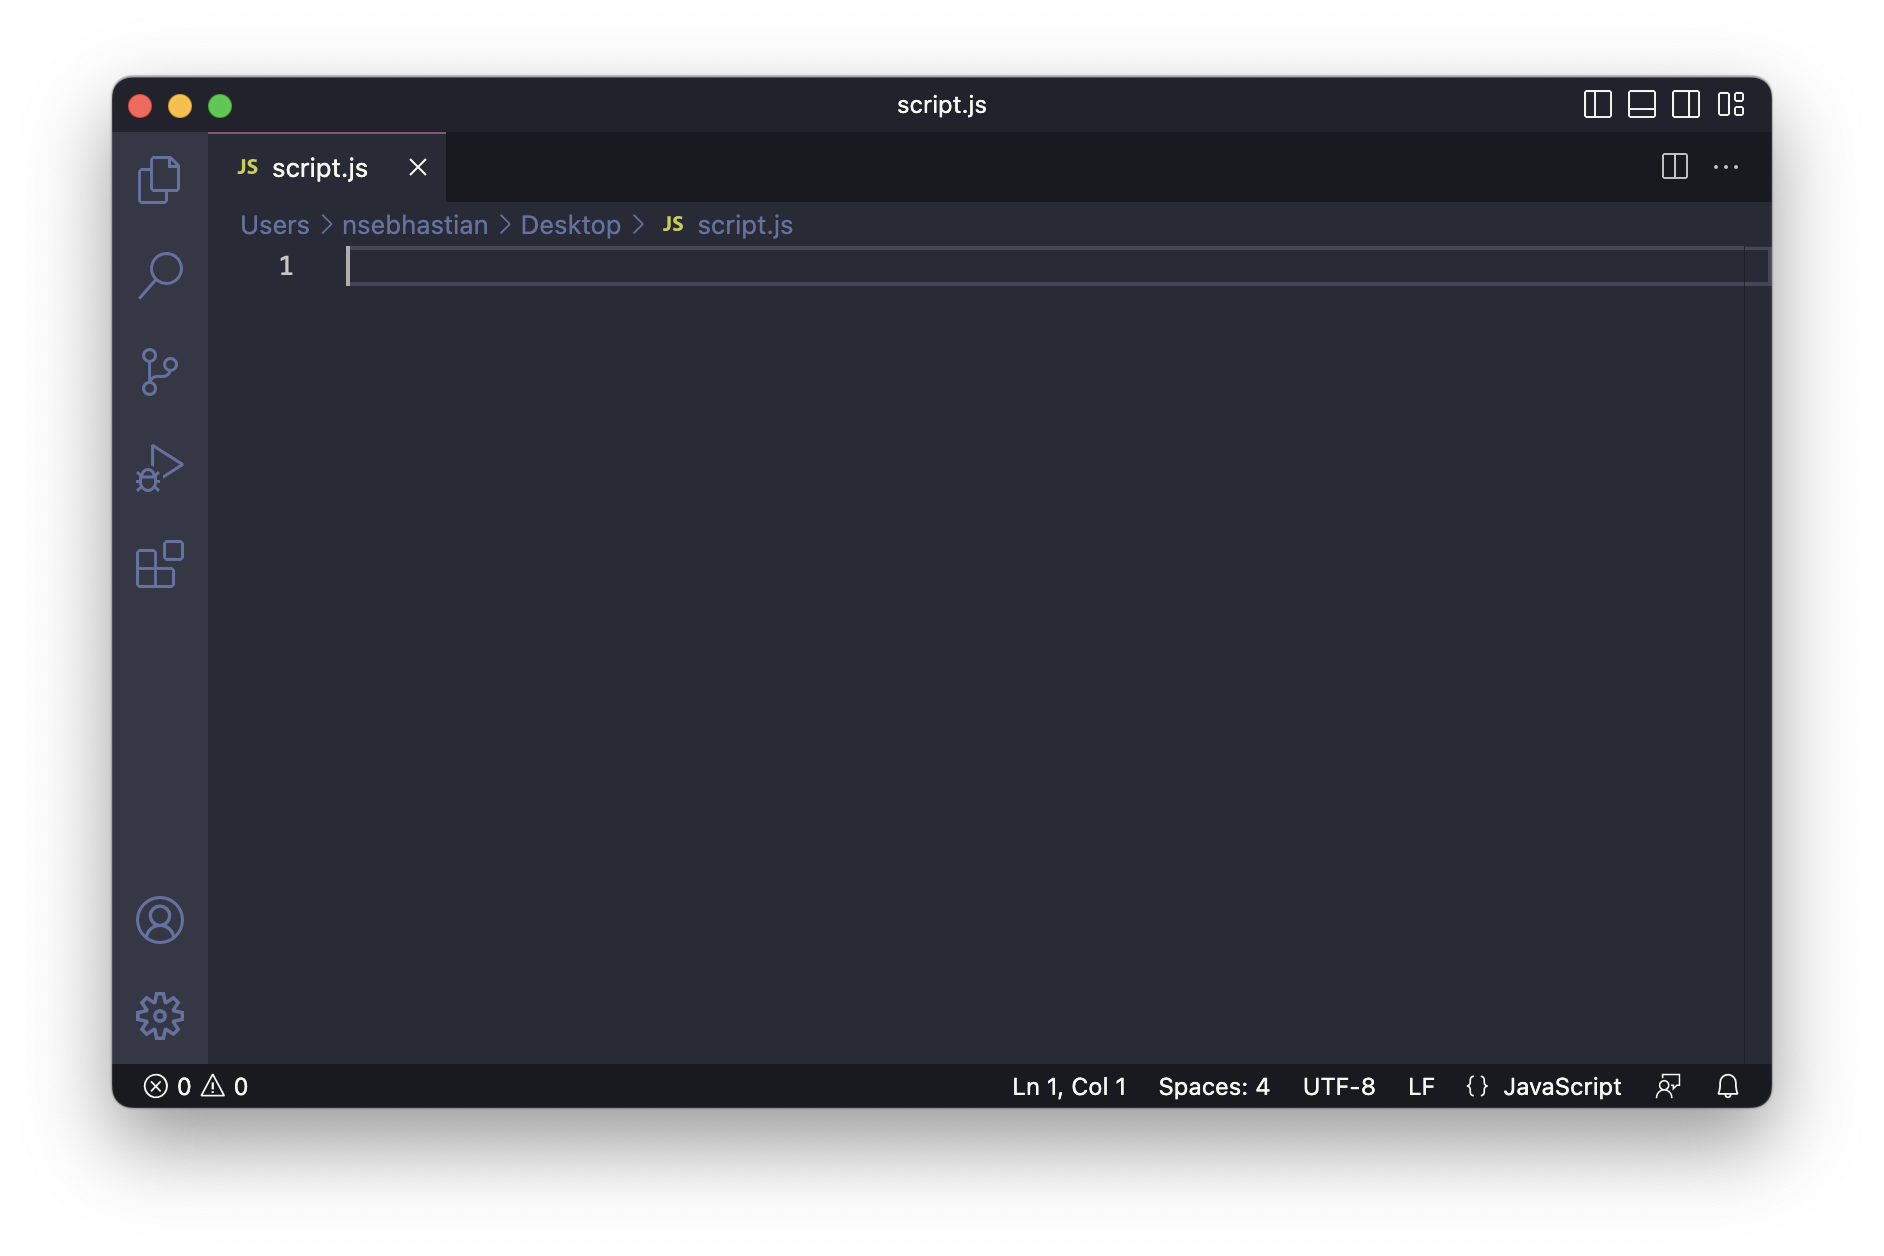Minimize the window with yellow button

(180, 105)
